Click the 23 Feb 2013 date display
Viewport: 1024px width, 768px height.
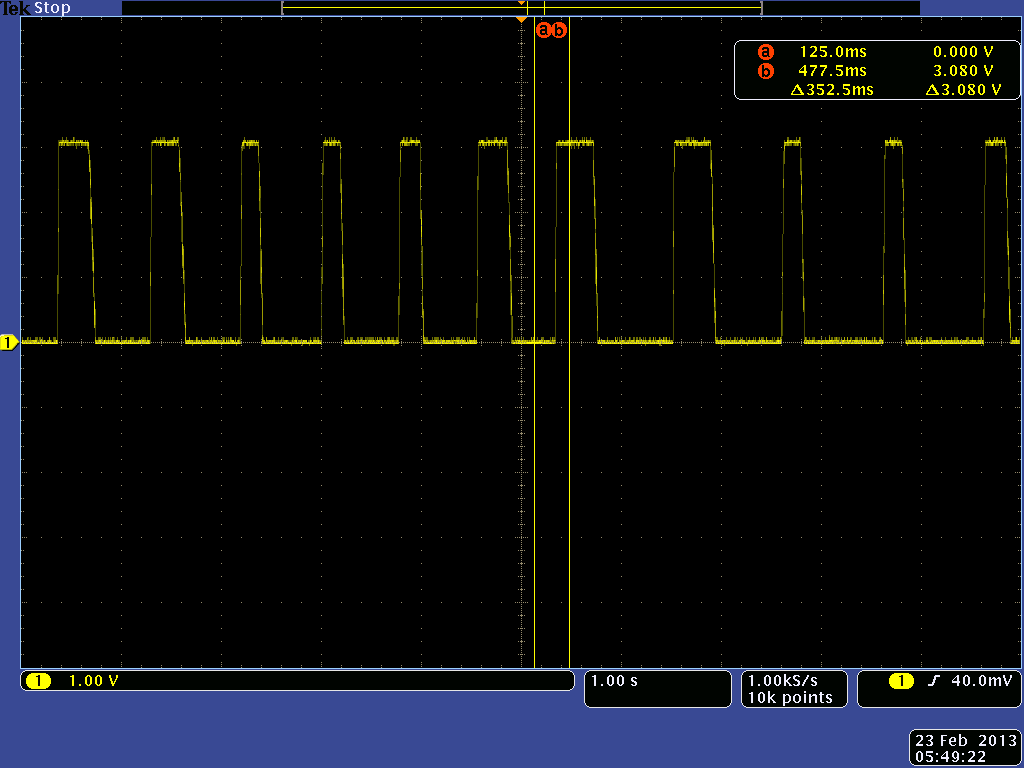(964, 740)
